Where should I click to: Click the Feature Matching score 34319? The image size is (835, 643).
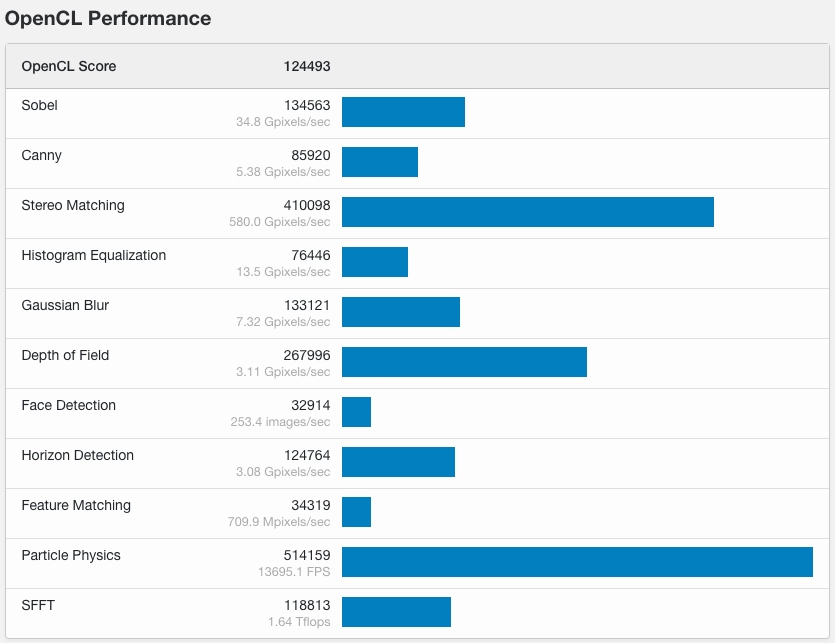pyautogui.click(x=310, y=506)
